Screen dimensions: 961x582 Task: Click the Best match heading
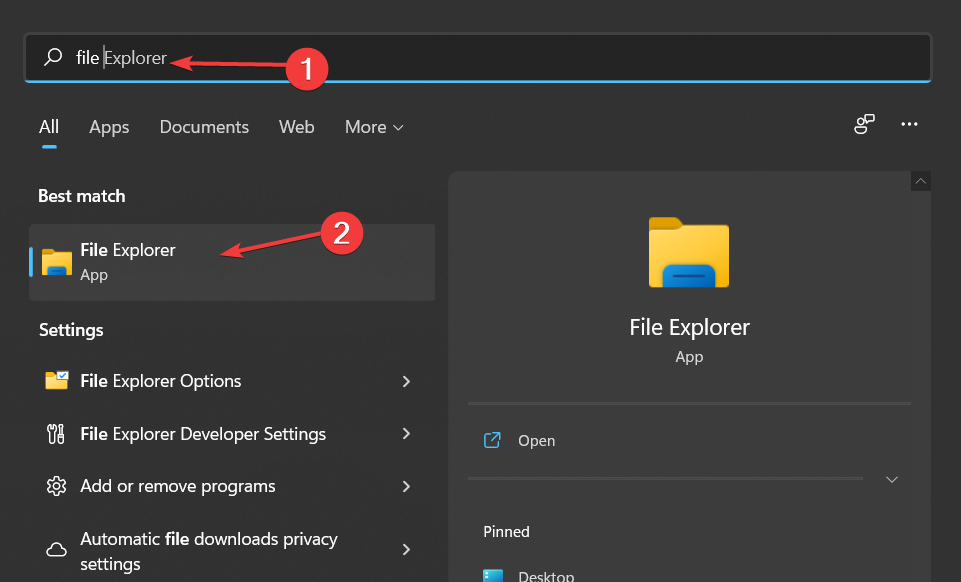[x=82, y=196]
